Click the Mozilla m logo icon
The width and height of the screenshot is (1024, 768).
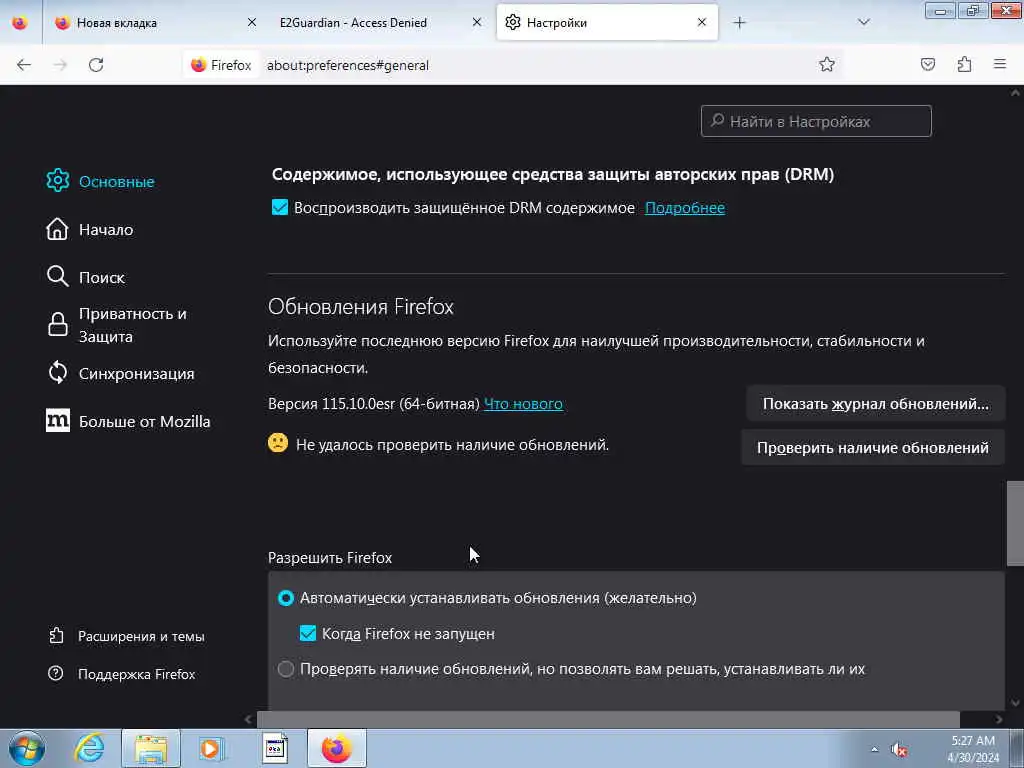57,421
